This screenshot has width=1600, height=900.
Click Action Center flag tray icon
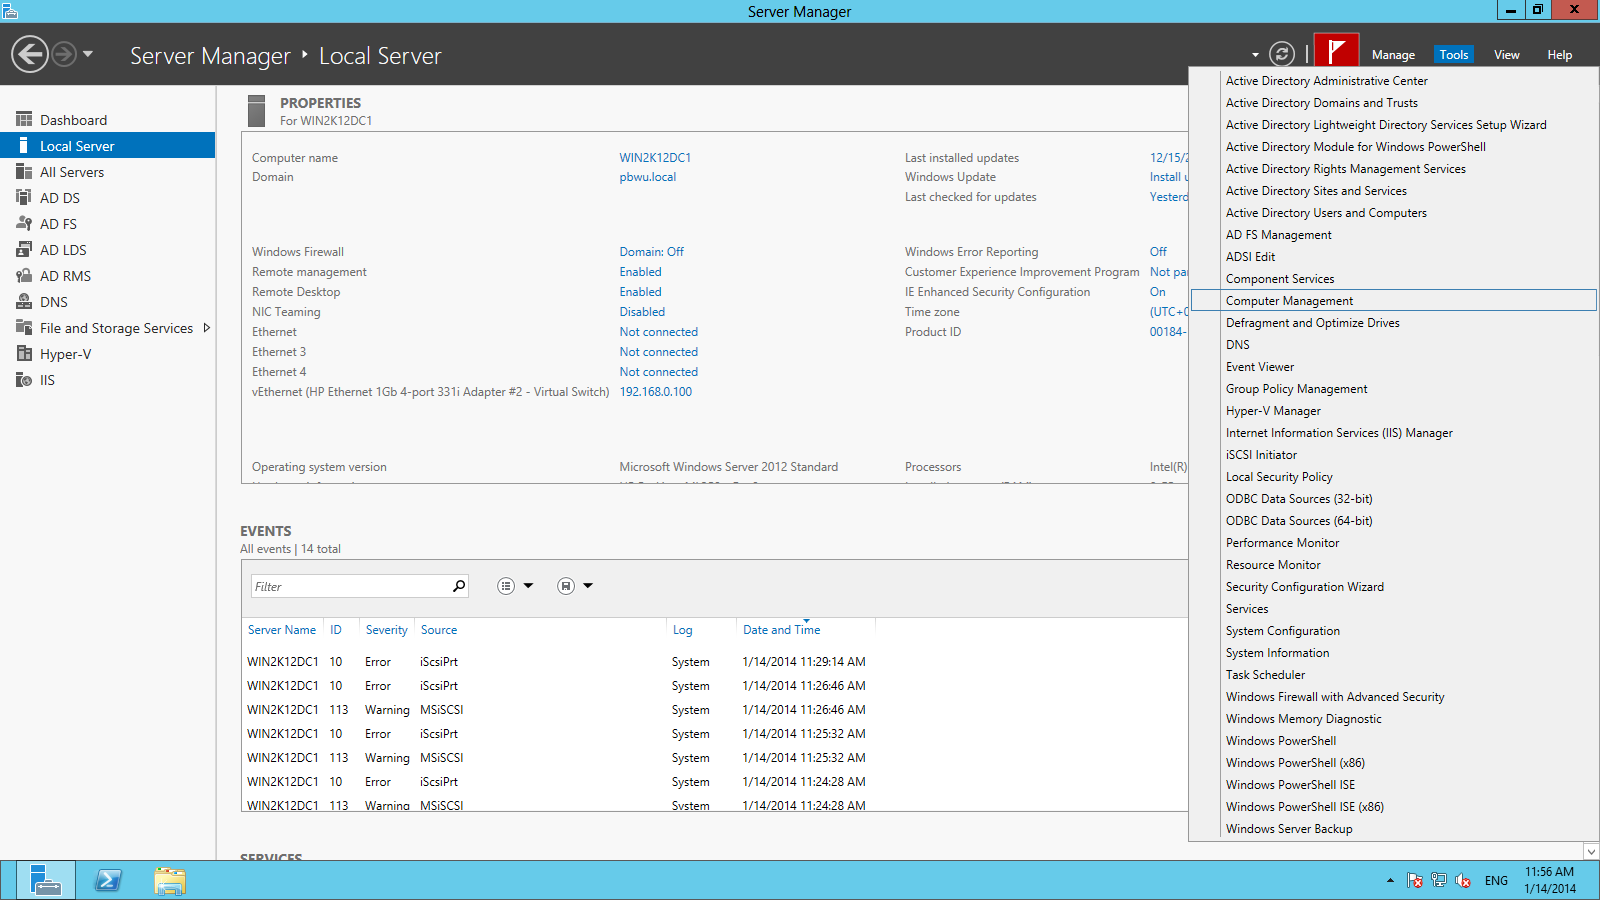(x=1415, y=881)
